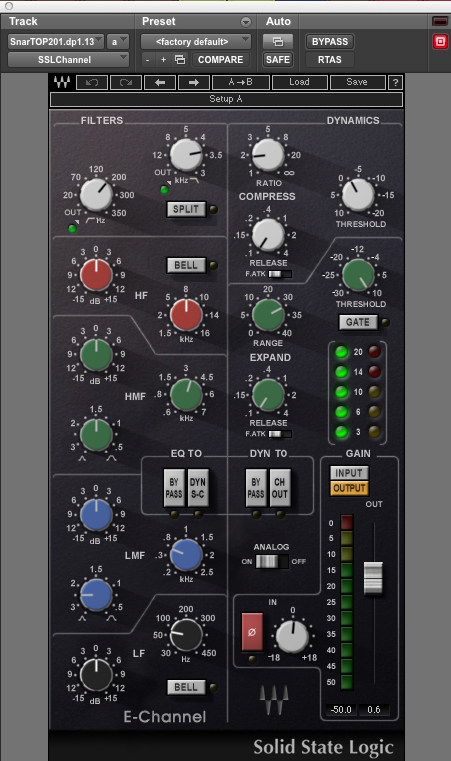Screen dimensions: 451x761
Task: Adjust the compressor RATIO knob
Action: pos(267,155)
